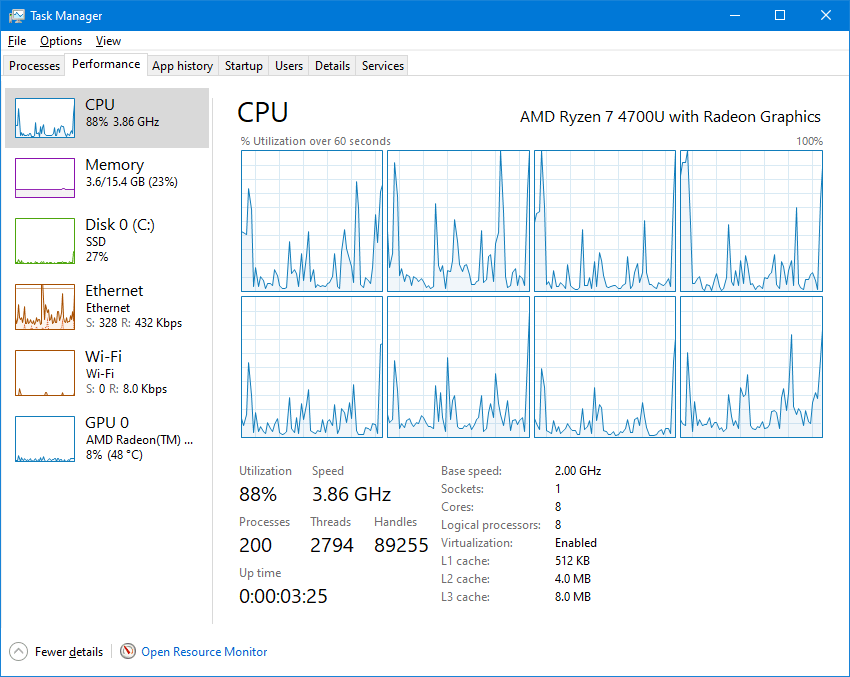The image size is (850, 677).
Task: Click the Task Manager title bar icon
Action: (x=15, y=15)
